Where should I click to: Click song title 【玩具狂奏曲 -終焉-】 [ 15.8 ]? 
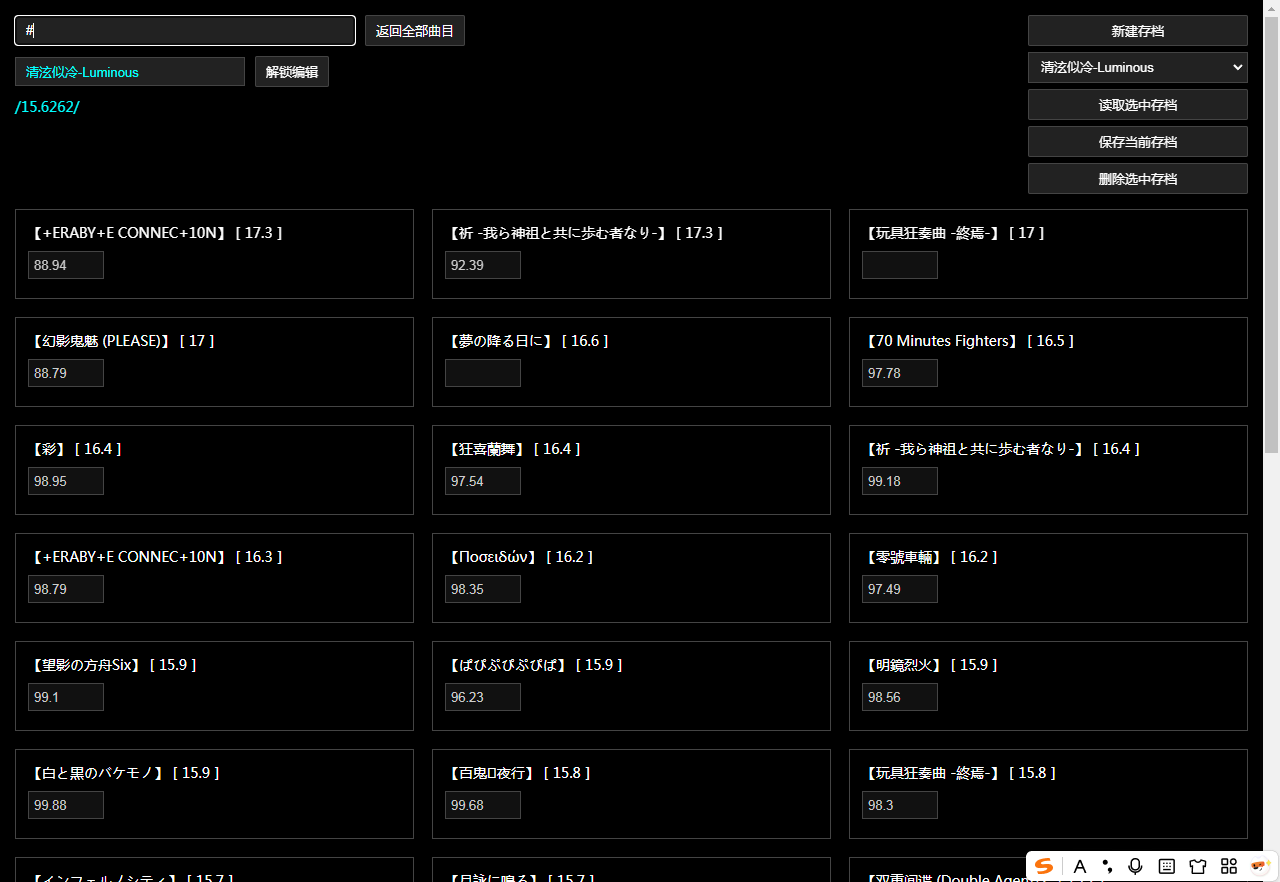tap(959, 773)
